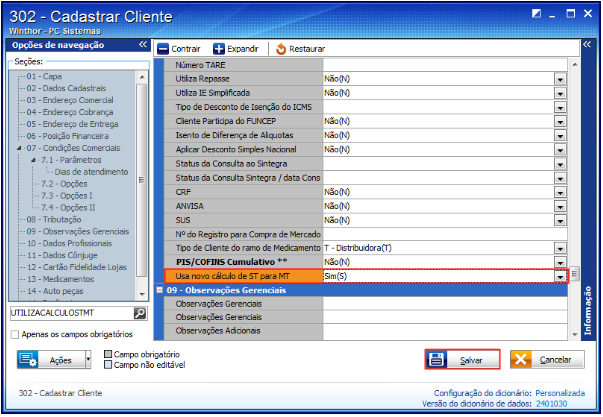Open Aplicar Desconto Simples Nacional dropdown

click(x=560, y=150)
